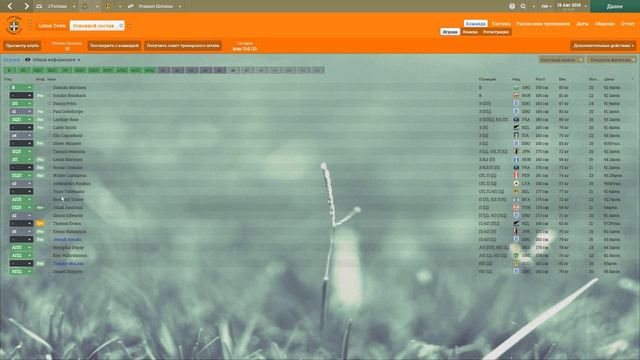Click Получить совет тренерского штаба button
The image size is (640, 360).
[183, 46]
